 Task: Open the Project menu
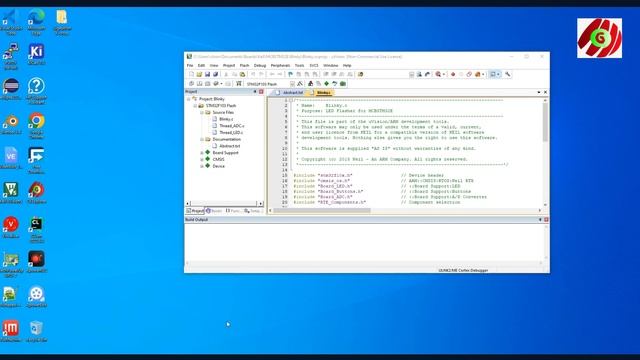tap(229, 65)
